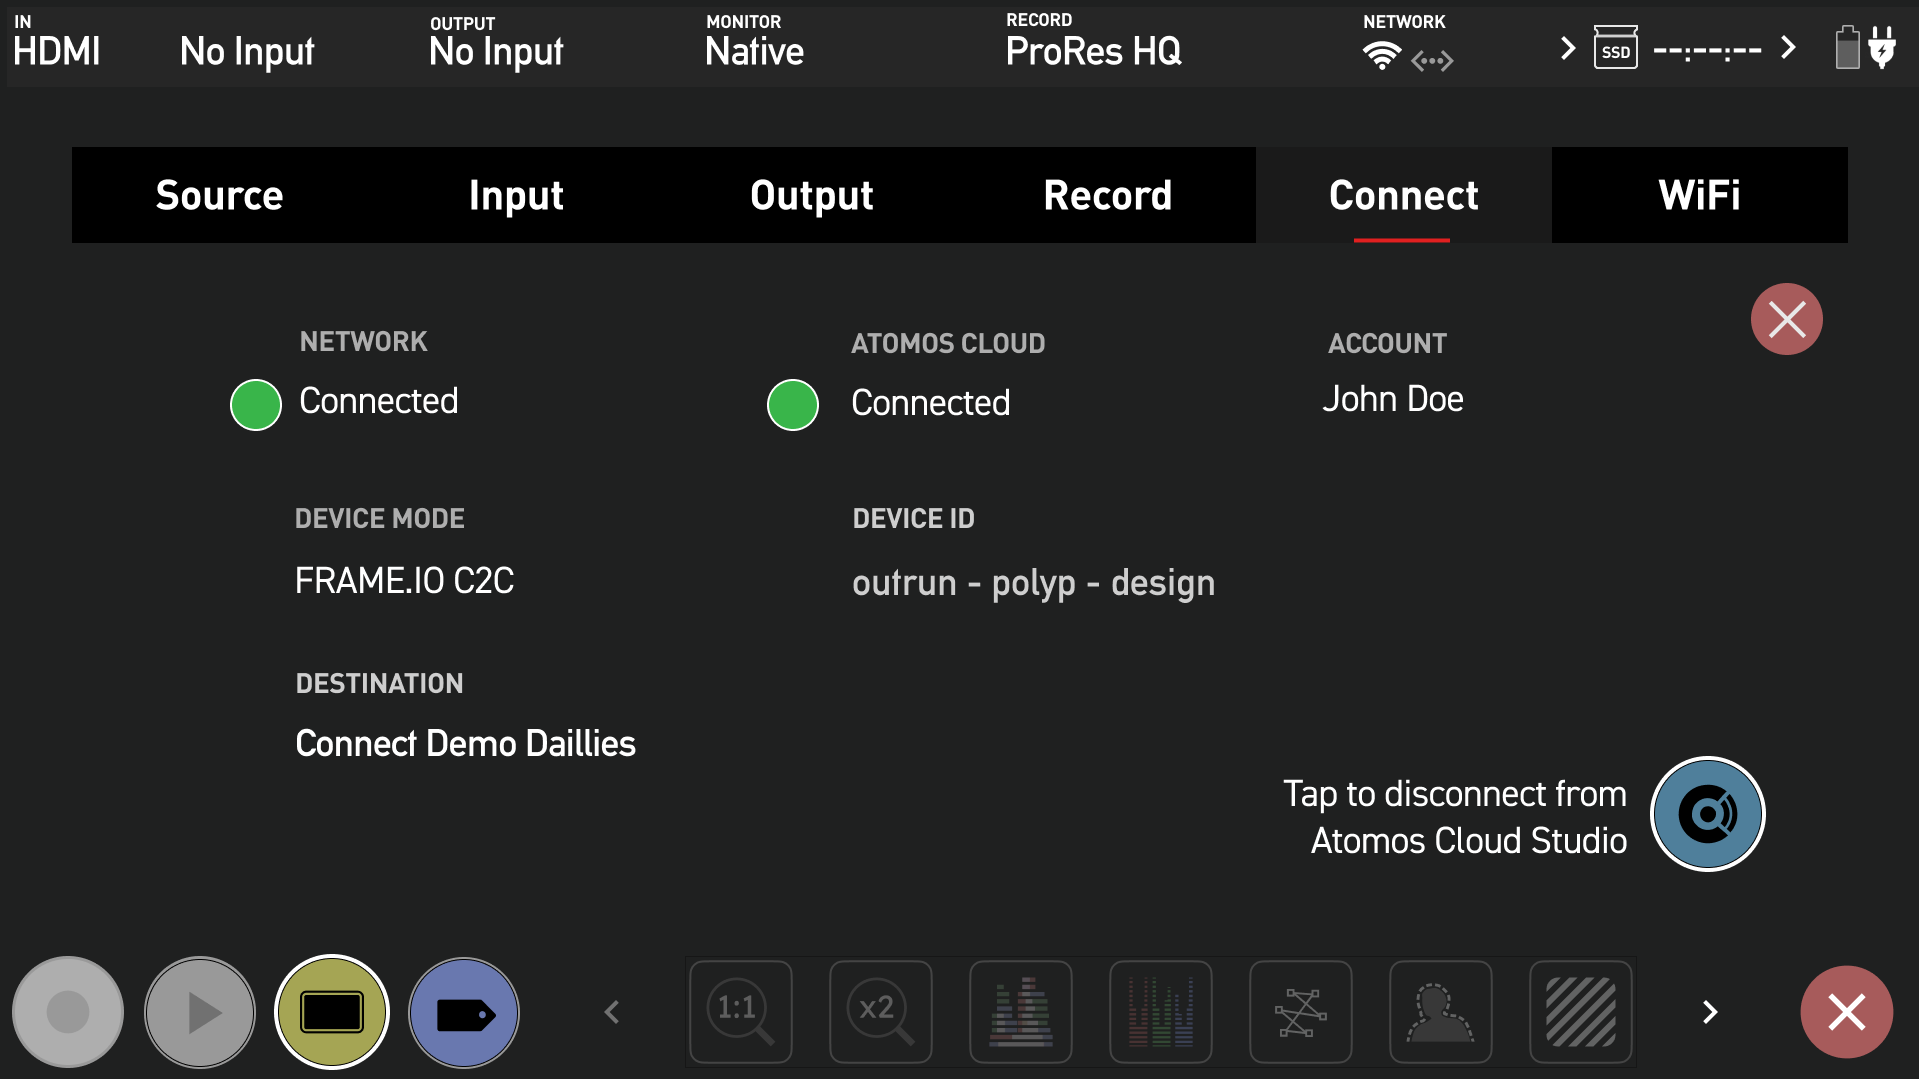1919x1079 pixels.
Task: Tap the SSD drive icon
Action: coord(1615,47)
